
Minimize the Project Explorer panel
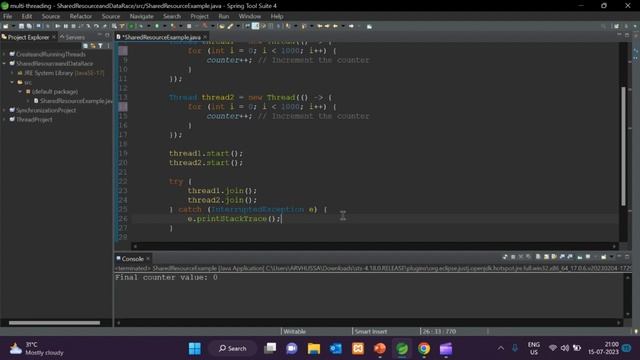click(x=100, y=36)
